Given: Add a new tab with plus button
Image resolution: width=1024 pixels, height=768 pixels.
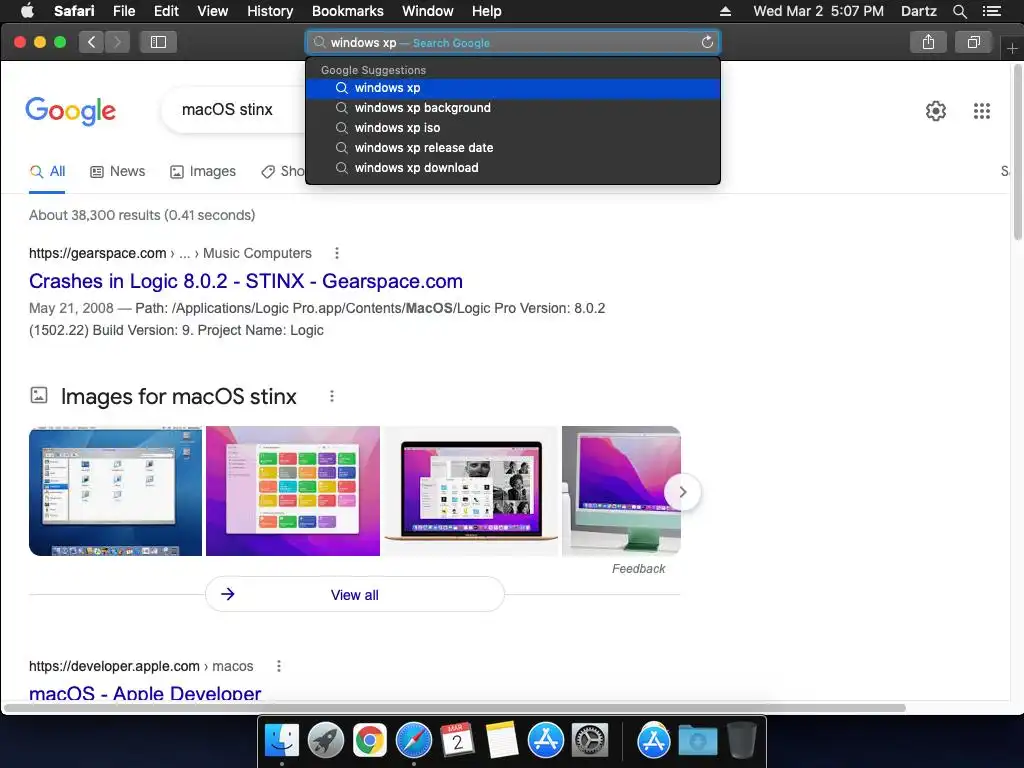Looking at the screenshot, I should 1012,48.
